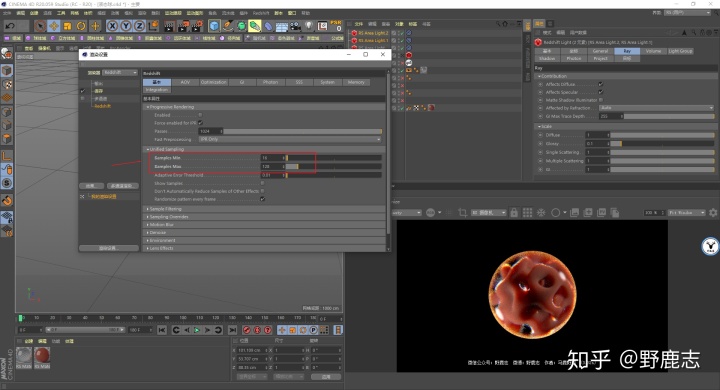The width and height of the screenshot is (720, 390).
Task: Open the Volume tab in light attributes
Action: [653, 51]
